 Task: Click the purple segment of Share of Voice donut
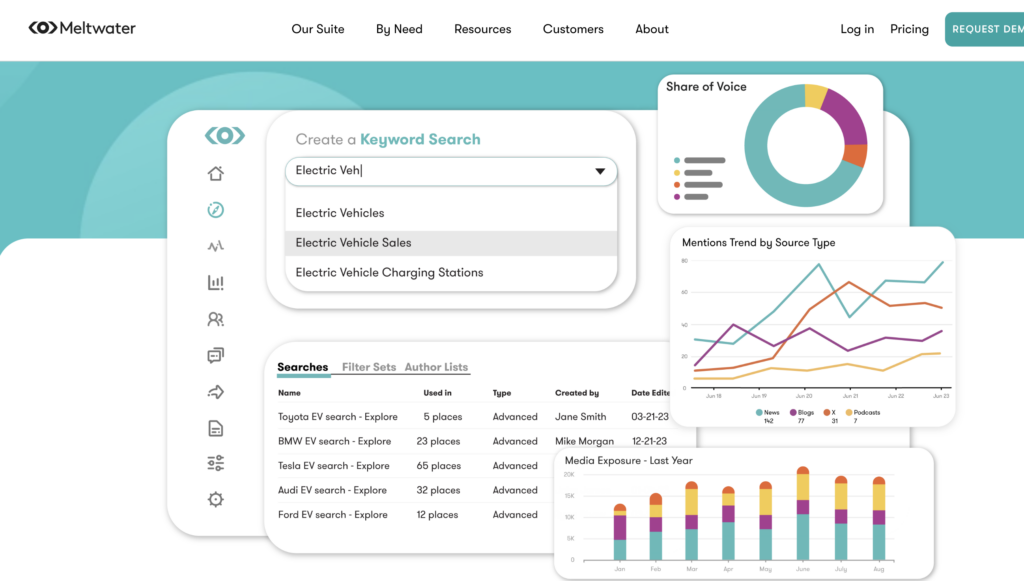tap(846, 117)
